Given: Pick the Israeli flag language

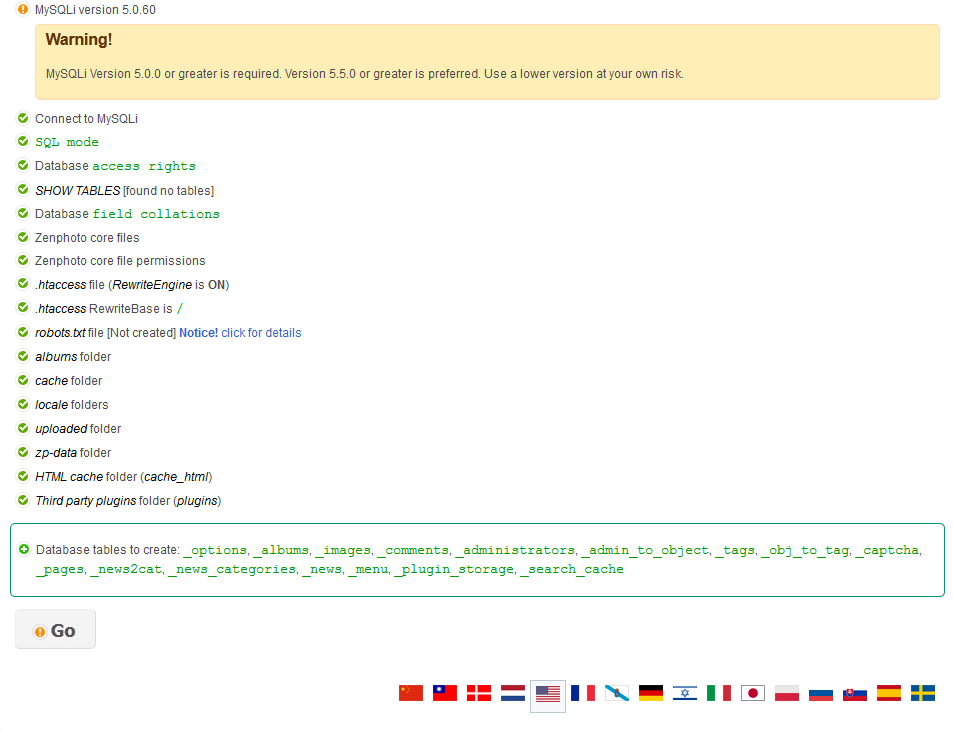Looking at the screenshot, I should (x=685, y=693).
